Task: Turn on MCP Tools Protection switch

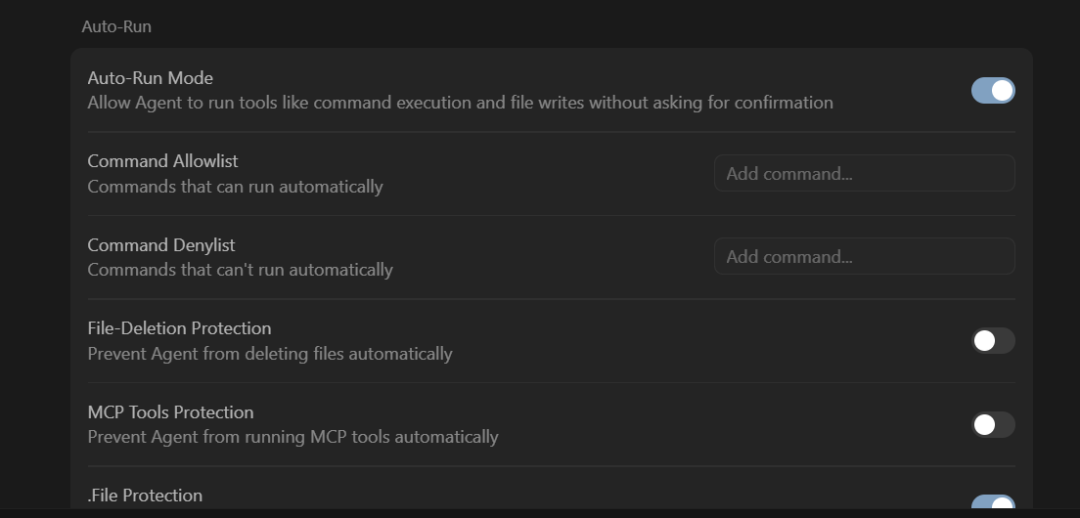Action: (x=993, y=424)
